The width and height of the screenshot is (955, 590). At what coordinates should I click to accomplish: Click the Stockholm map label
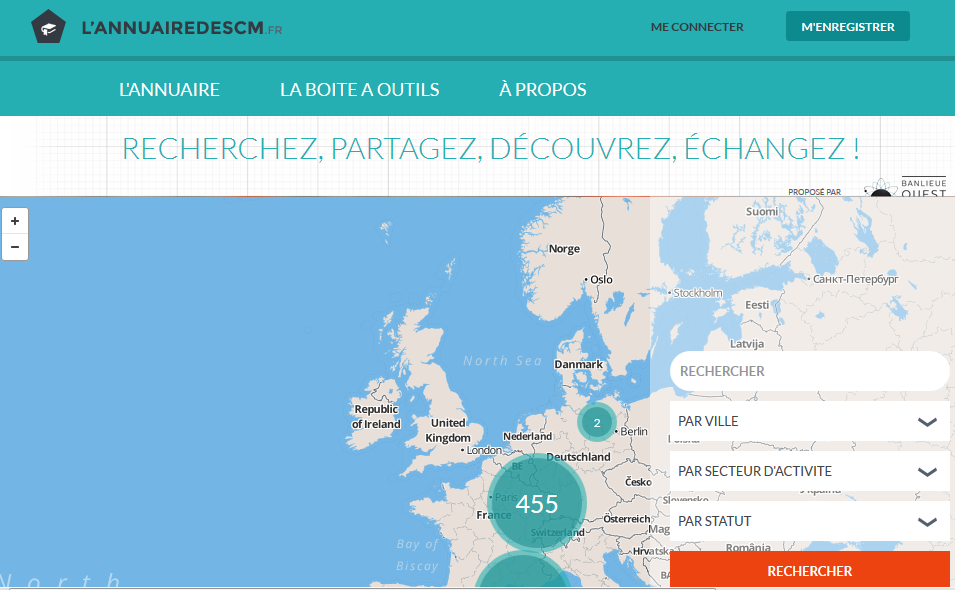tap(697, 293)
